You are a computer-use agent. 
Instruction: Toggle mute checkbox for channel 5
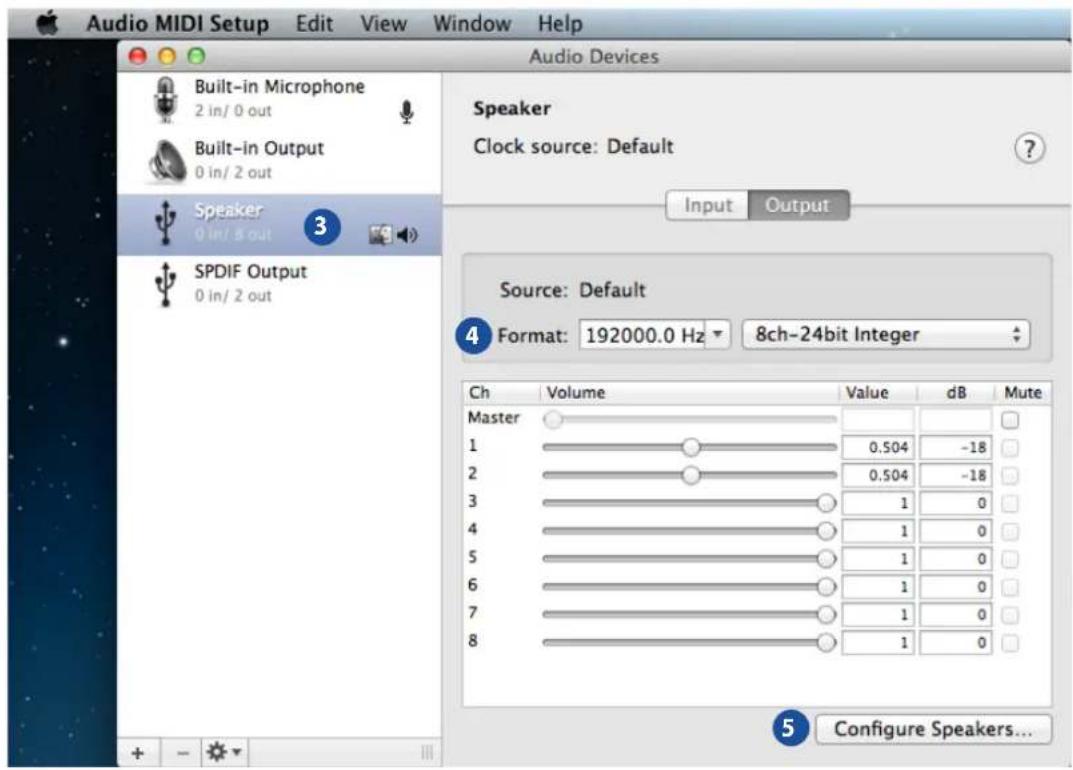pos(1010,559)
